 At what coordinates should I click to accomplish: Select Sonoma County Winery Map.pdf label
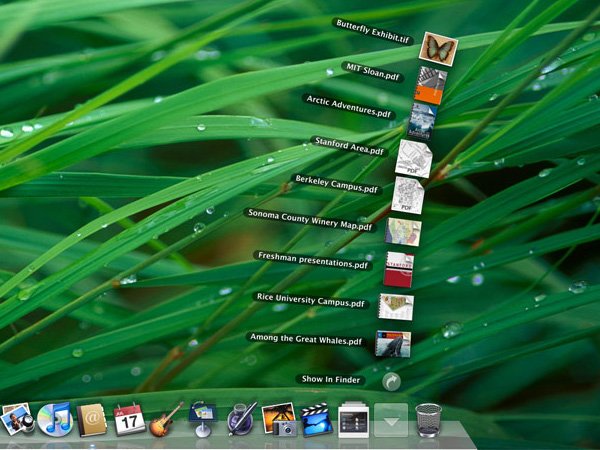[310, 220]
